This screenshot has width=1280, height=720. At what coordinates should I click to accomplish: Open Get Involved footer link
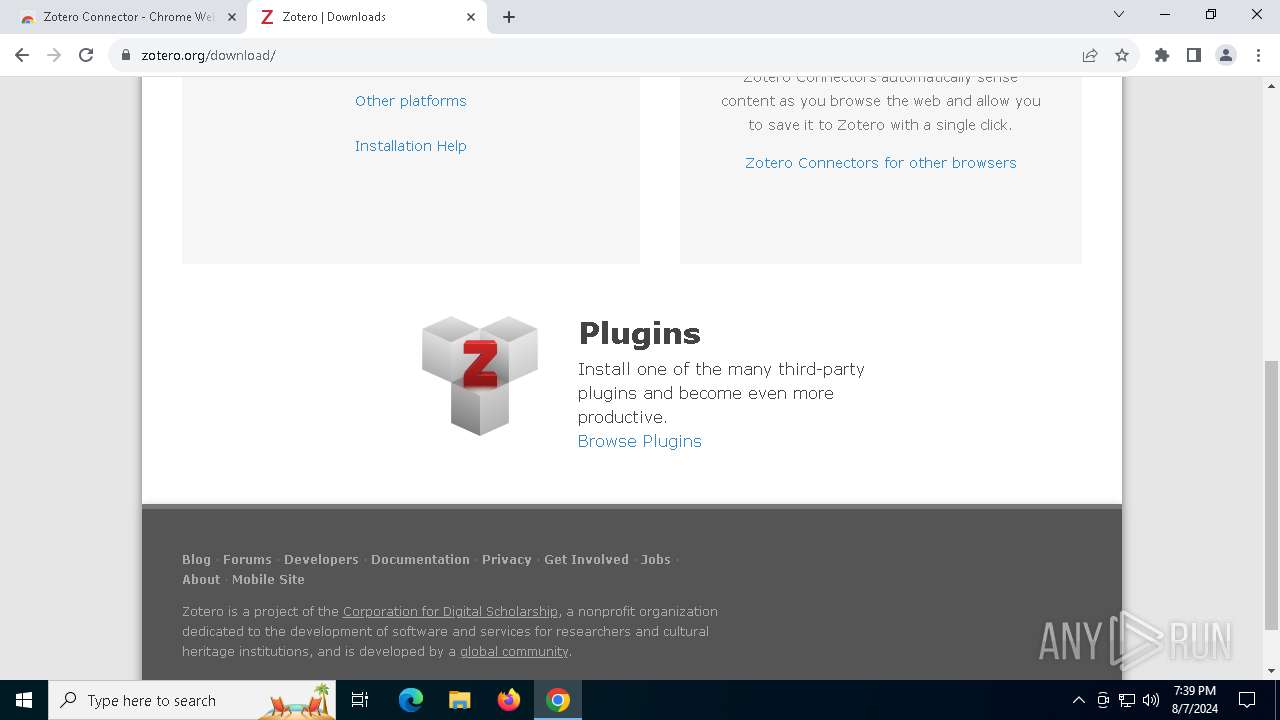point(586,559)
